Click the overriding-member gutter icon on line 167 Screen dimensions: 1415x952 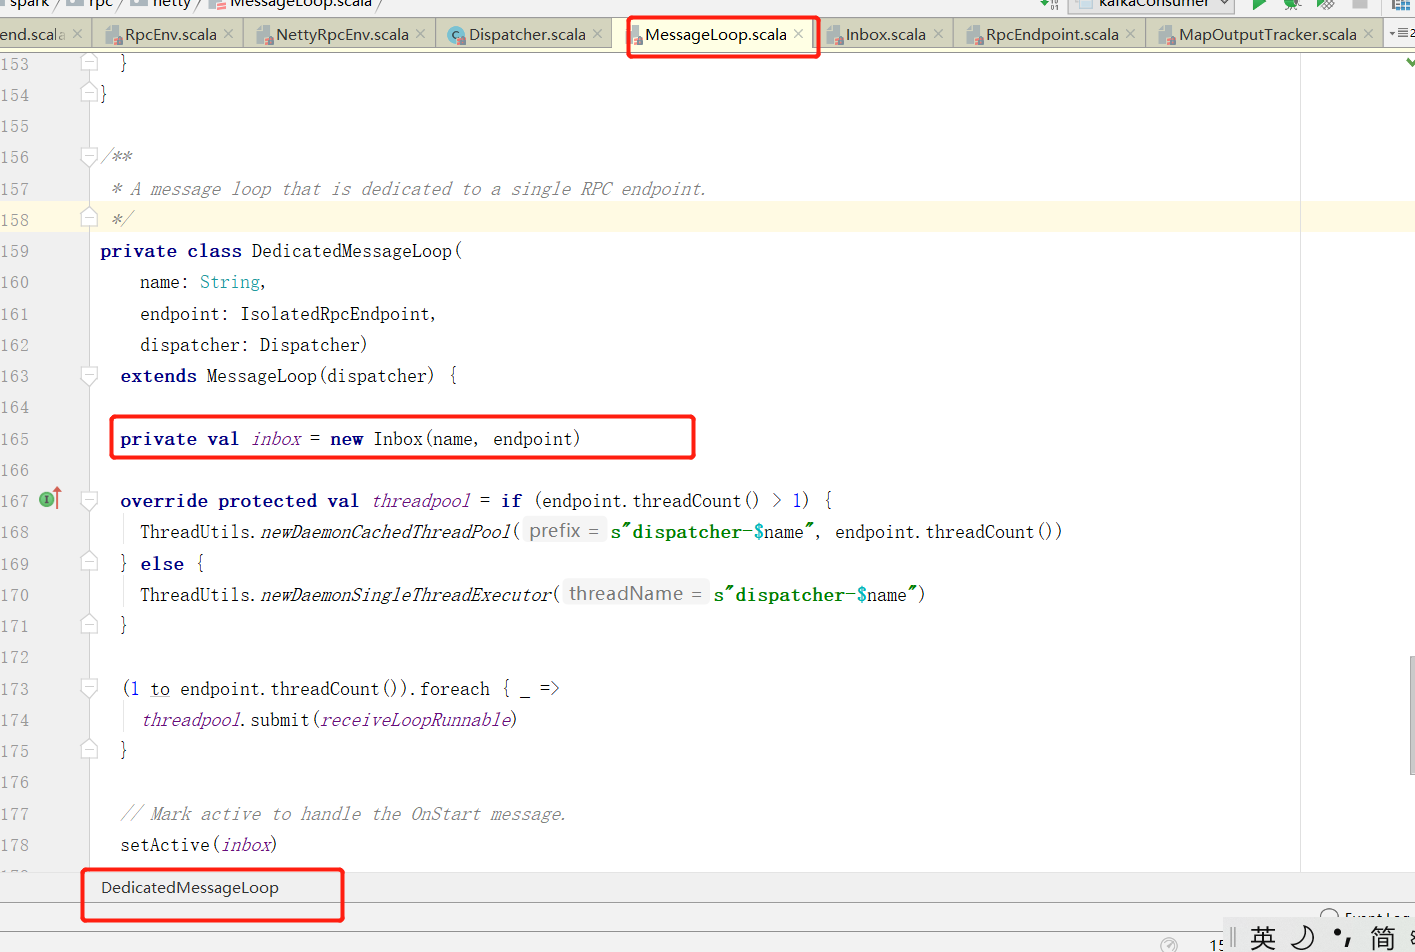(x=50, y=498)
